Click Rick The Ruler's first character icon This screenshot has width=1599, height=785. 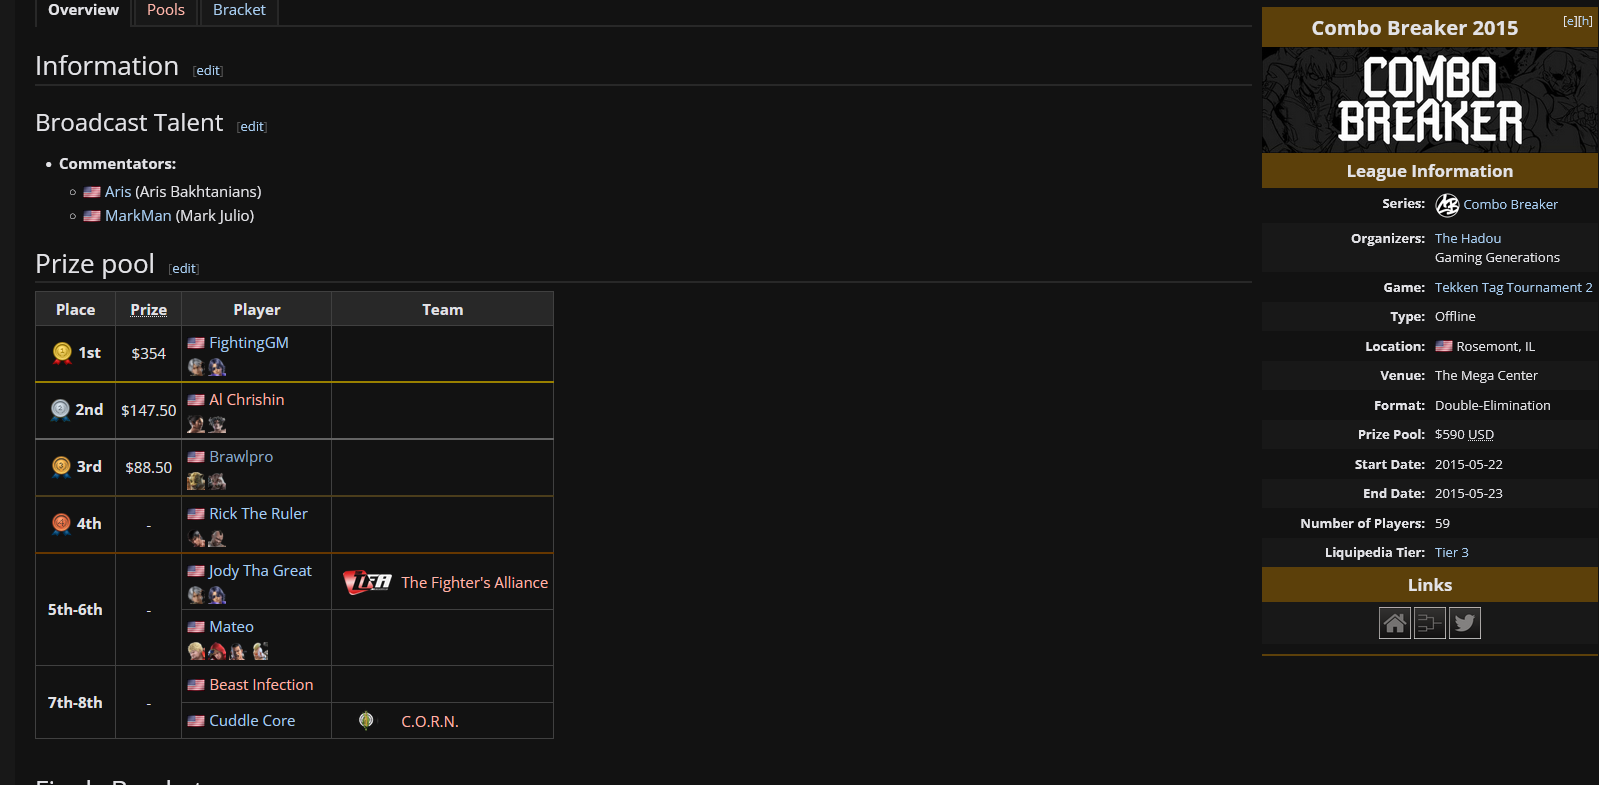[196, 538]
